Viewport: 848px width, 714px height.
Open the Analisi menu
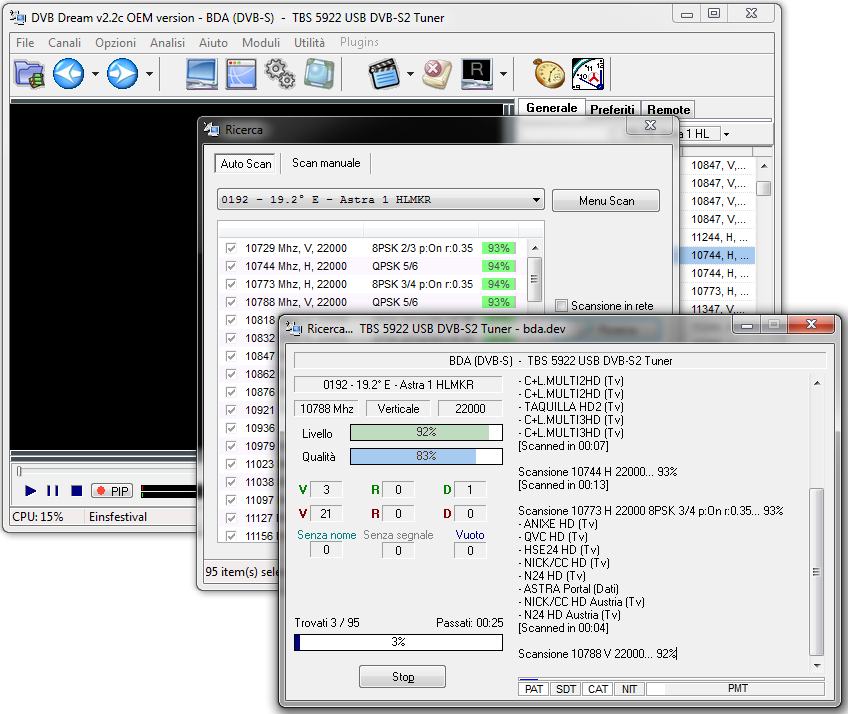[167, 43]
